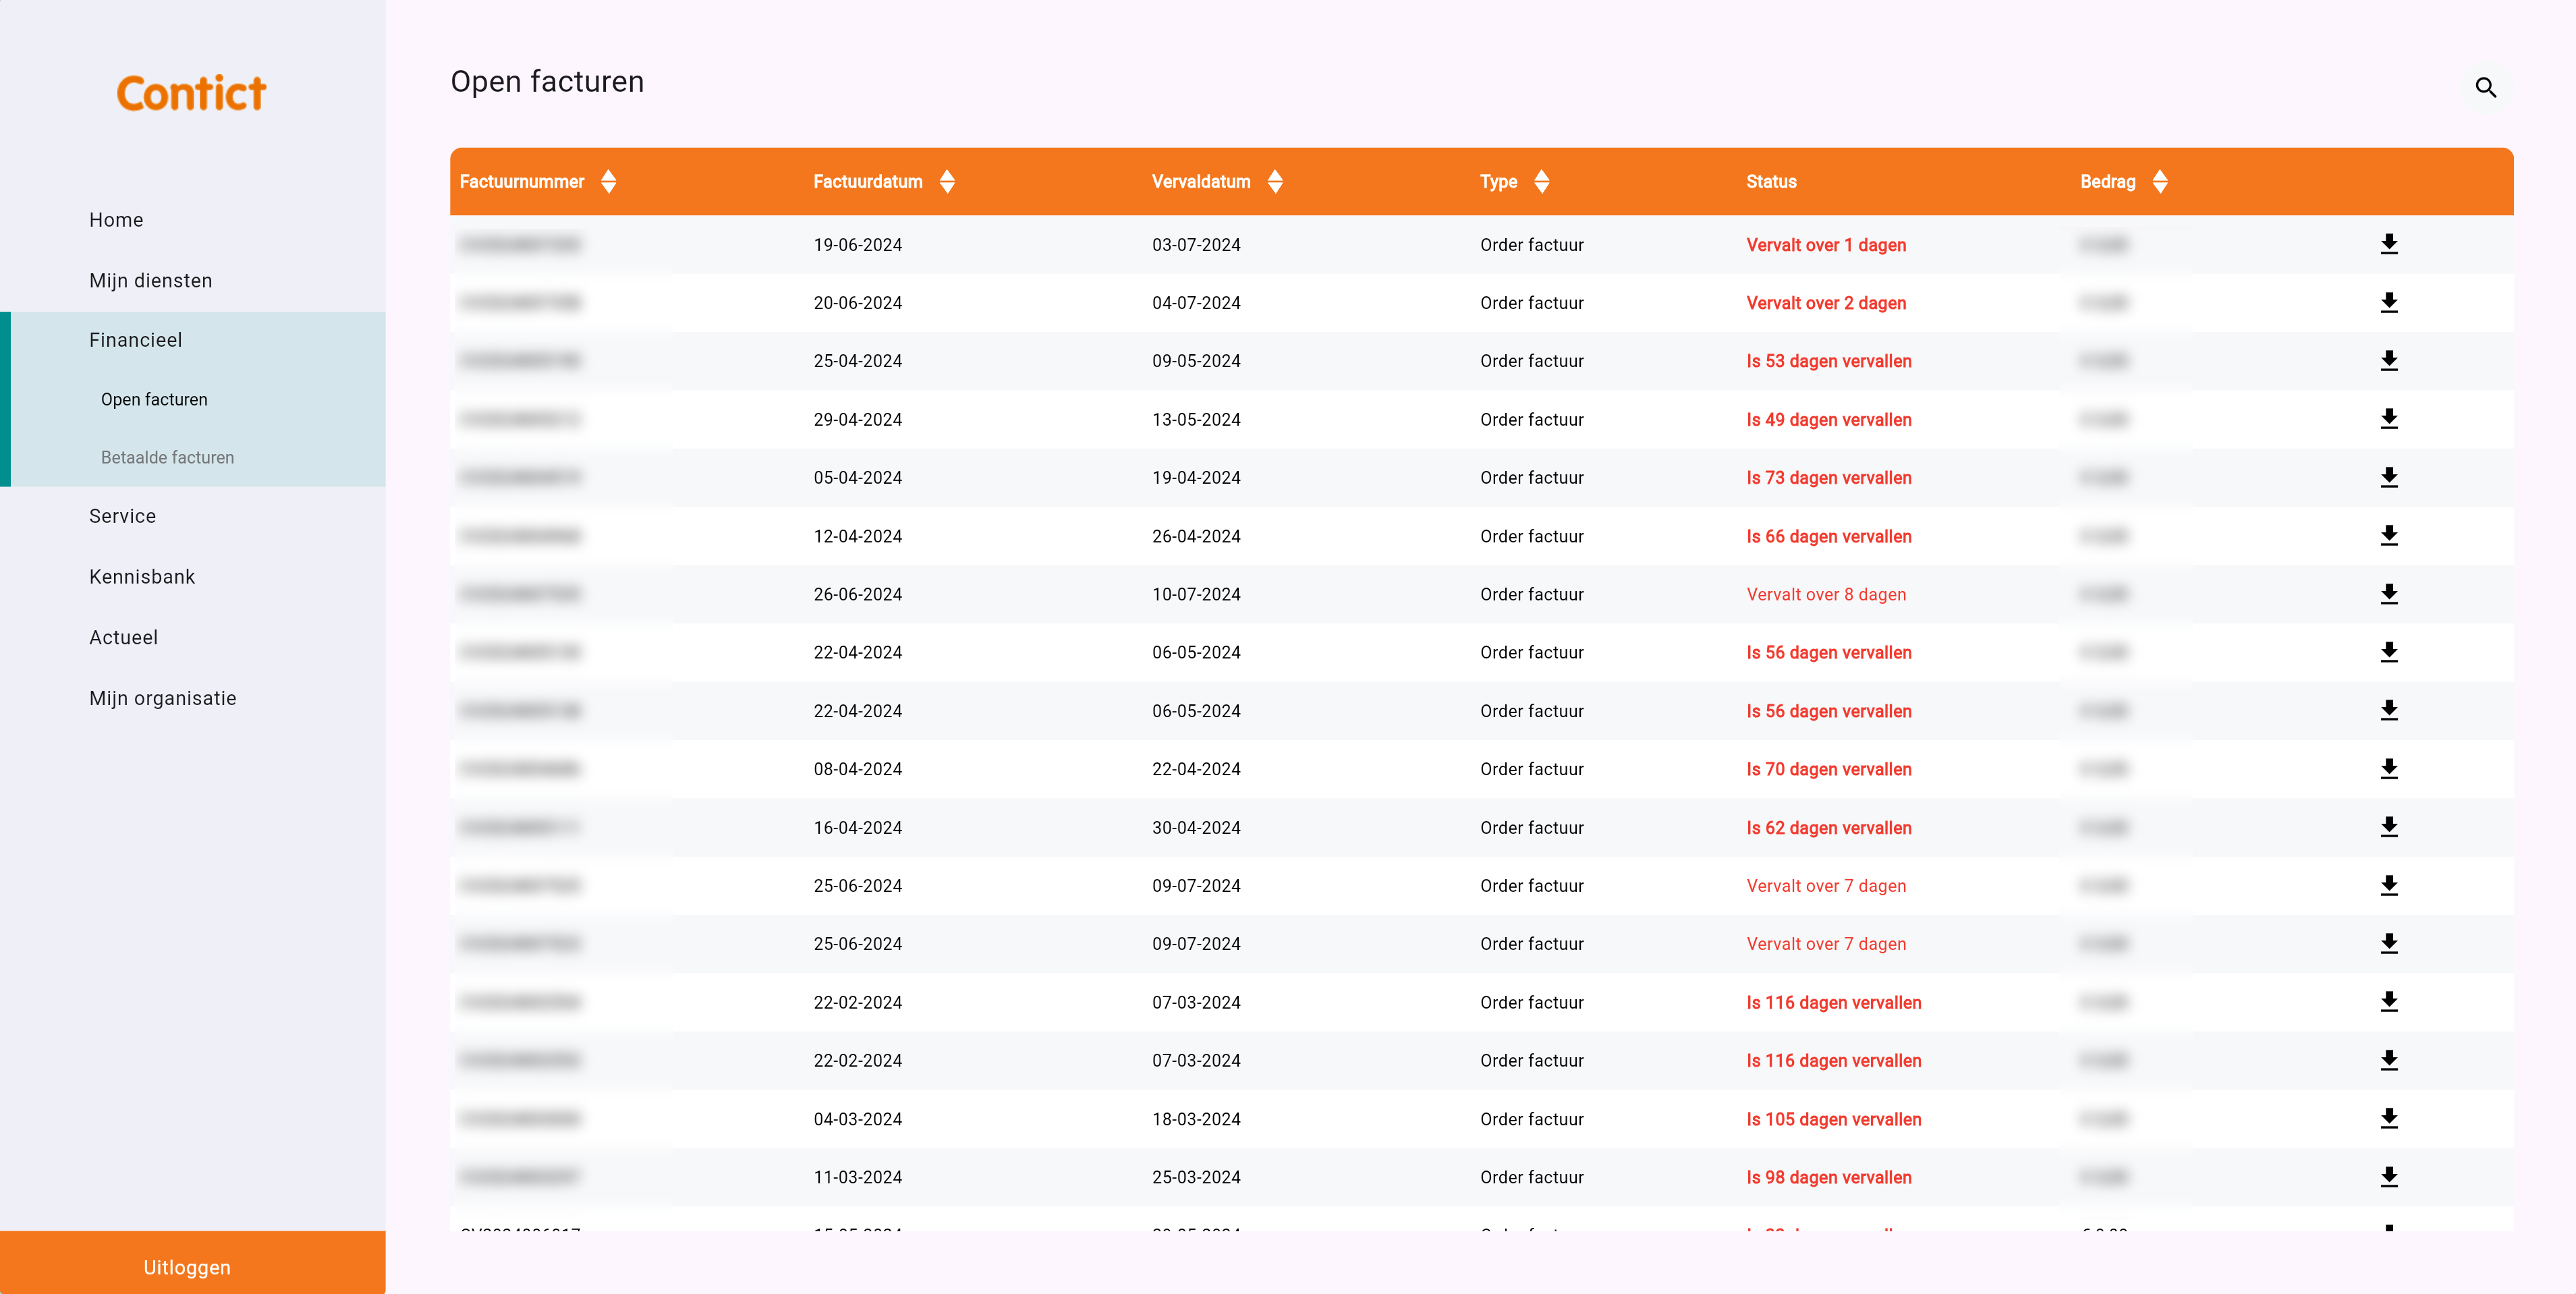Download invoice 98 days overdue

tap(2388, 1177)
